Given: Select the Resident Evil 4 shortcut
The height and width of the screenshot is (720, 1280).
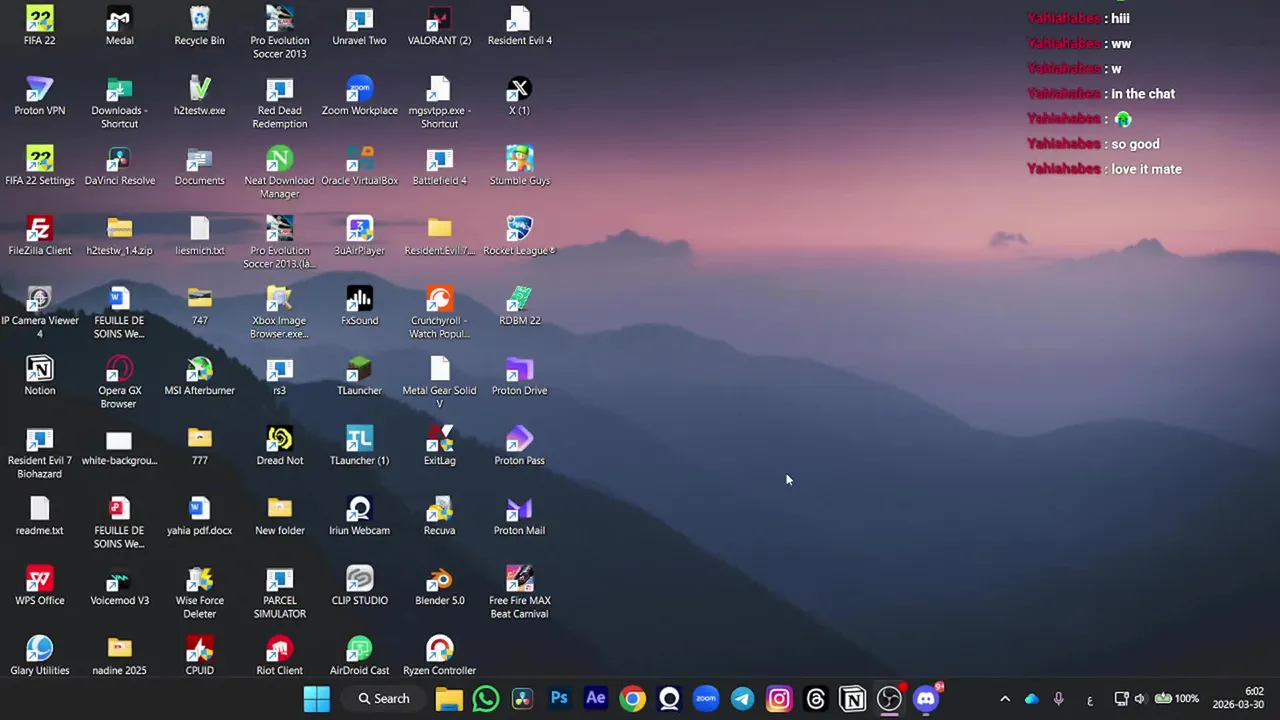Looking at the screenshot, I should 519,26.
